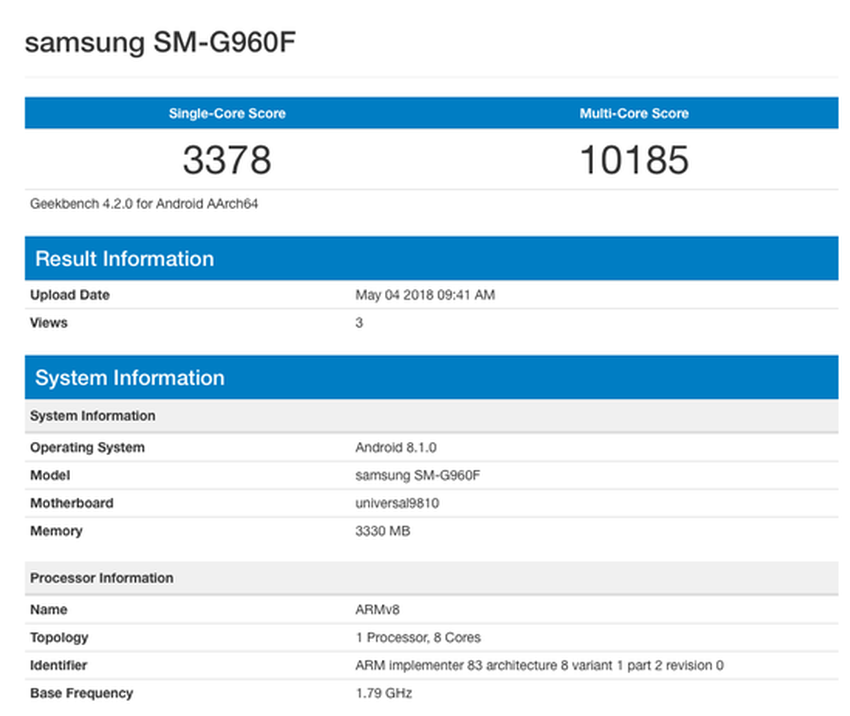Click the single-core score value 3378
Viewport: 850px width, 716px height.
(227, 160)
